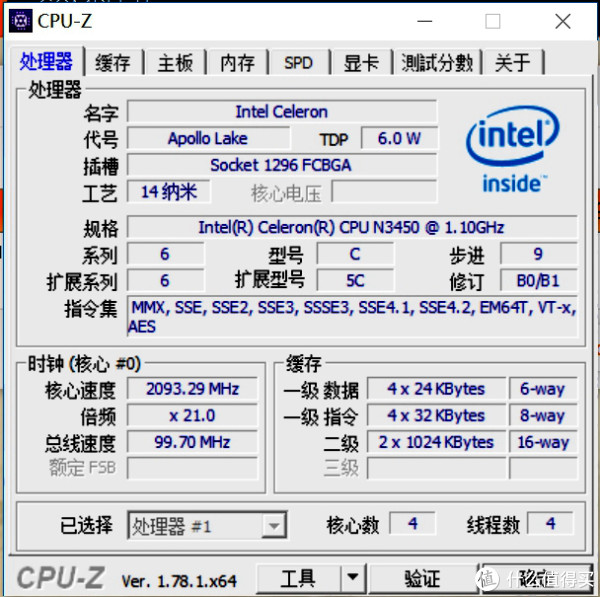Minimize the CPU-Z window
This screenshot has width=600, height=597.
pyautogui.click(x=424, y=21)
